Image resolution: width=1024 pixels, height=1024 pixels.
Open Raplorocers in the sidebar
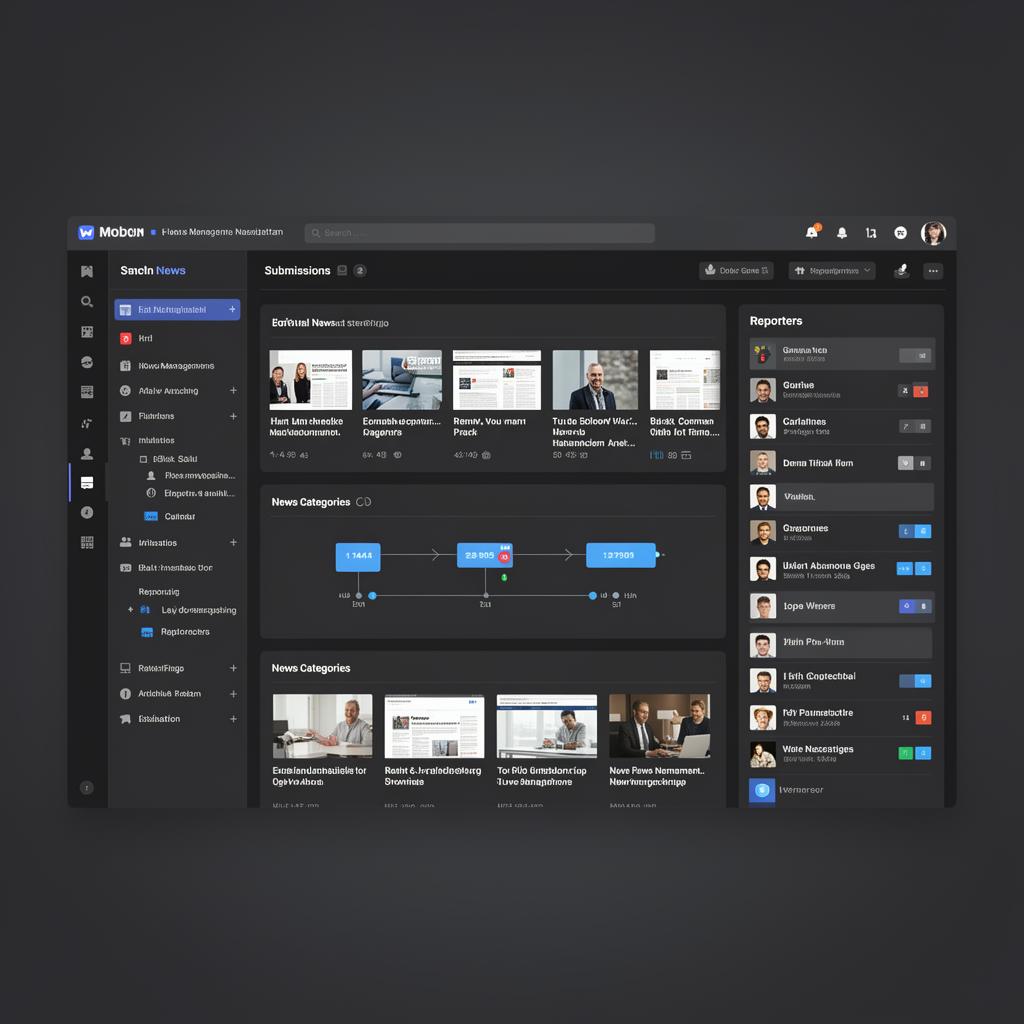click(185, 632)
